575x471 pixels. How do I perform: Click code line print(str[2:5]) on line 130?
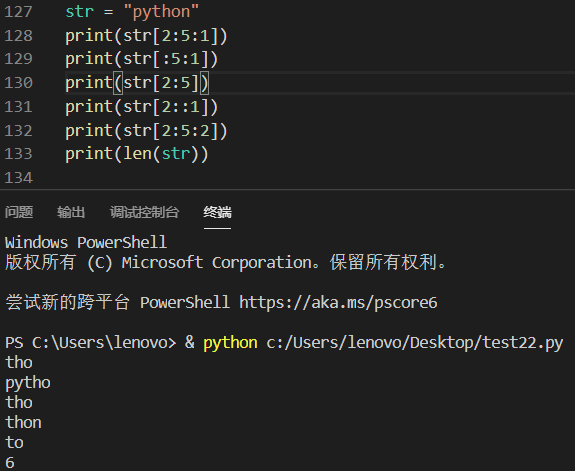(x=137, y=83)
